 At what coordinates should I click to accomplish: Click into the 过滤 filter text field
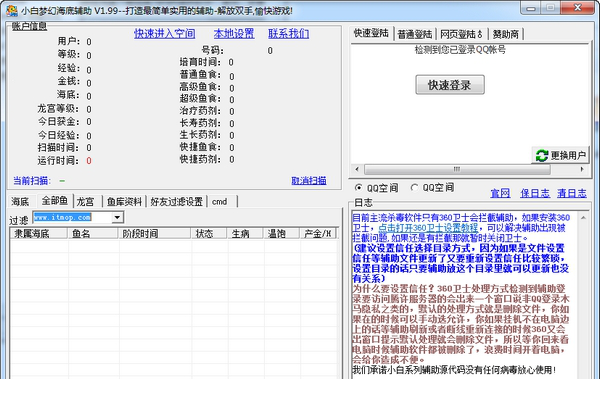pyautogui.click(x=72, y=217)
